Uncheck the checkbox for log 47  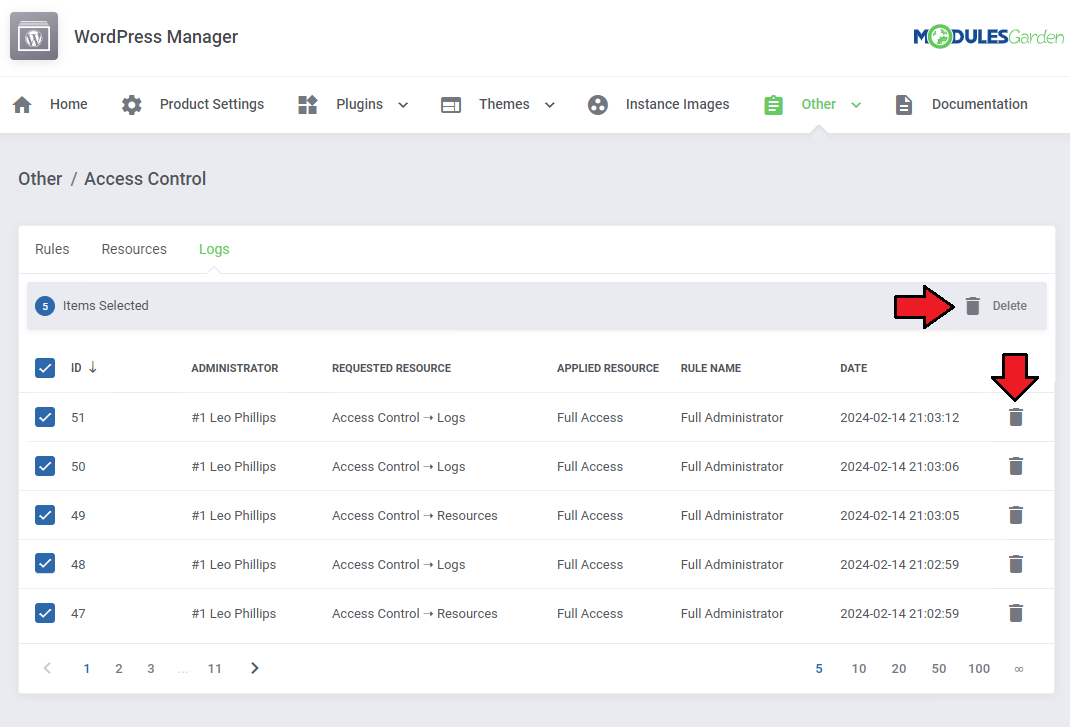[45, 614]
